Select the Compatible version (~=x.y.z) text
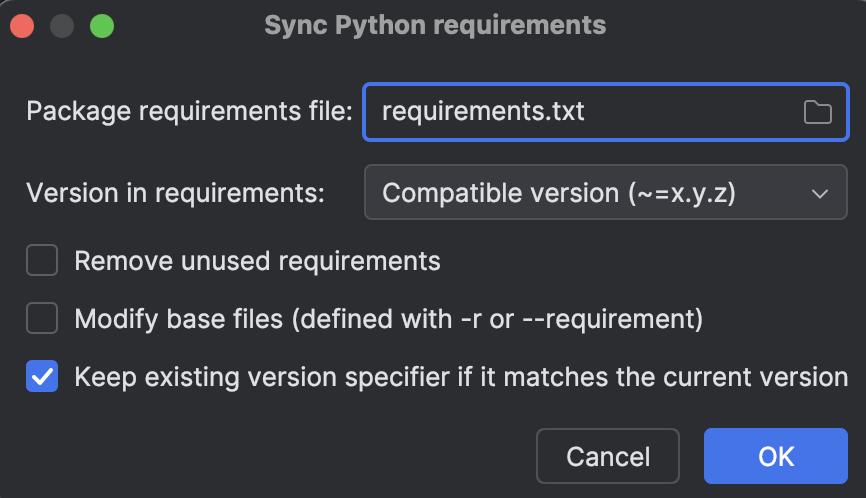The image size is (866, 498). tap(559, 193)
